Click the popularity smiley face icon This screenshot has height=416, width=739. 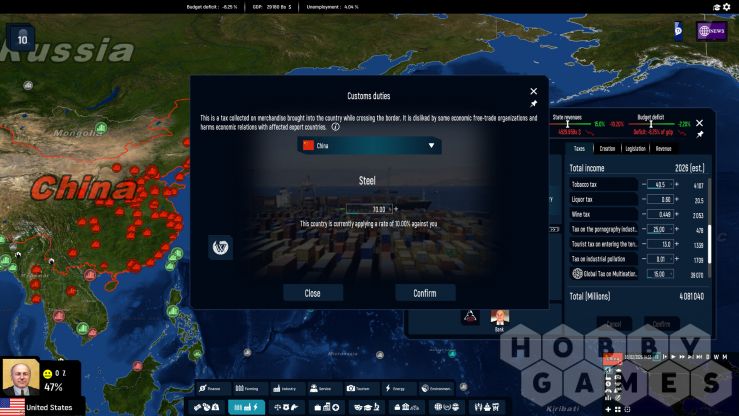coord(48,374)
